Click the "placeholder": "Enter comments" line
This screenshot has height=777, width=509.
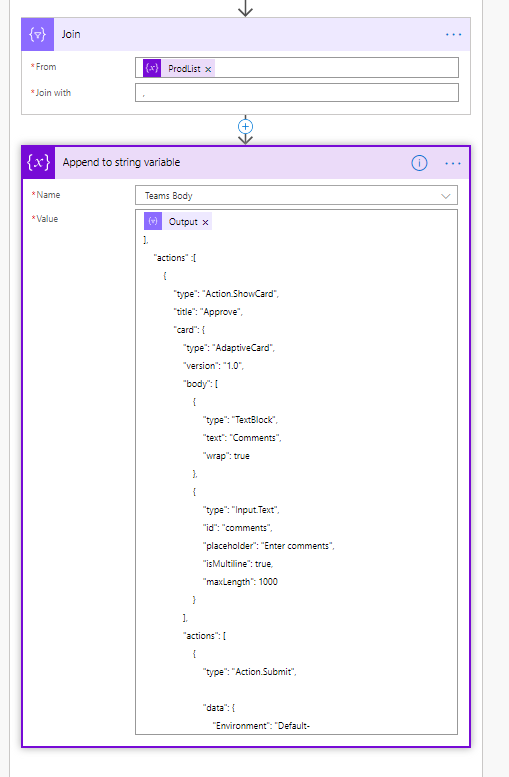pyautogui.click(x=269, y=546)
